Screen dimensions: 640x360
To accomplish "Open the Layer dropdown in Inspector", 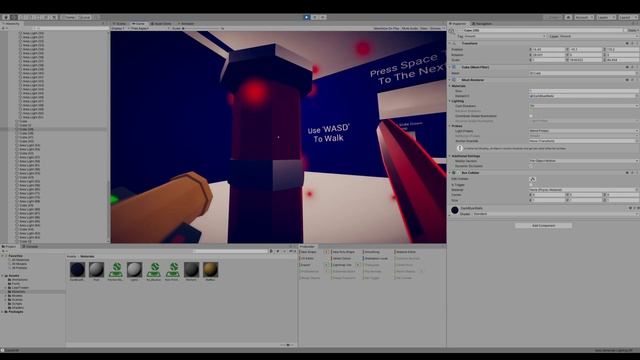I will pos(599,36).
